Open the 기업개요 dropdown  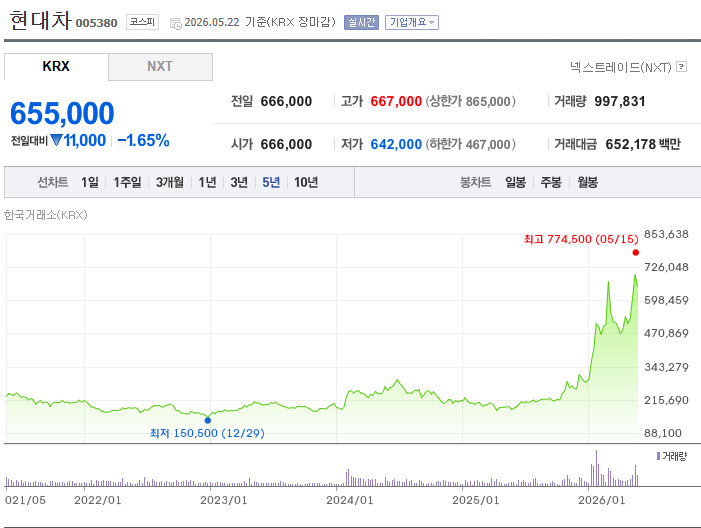412,22
